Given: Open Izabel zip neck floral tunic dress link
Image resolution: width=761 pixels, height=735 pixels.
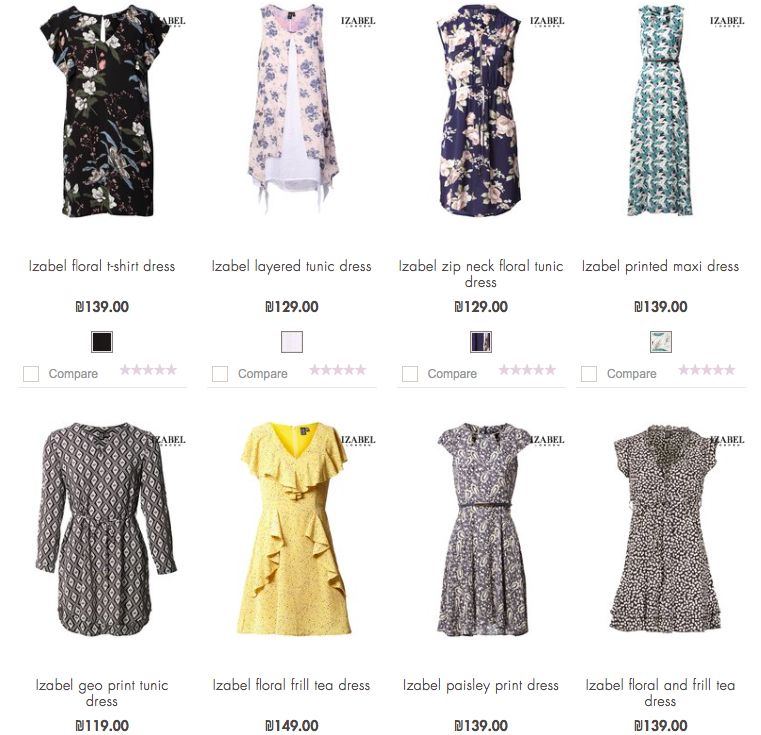Looking at the screenshot, I should tap(481, 273).
